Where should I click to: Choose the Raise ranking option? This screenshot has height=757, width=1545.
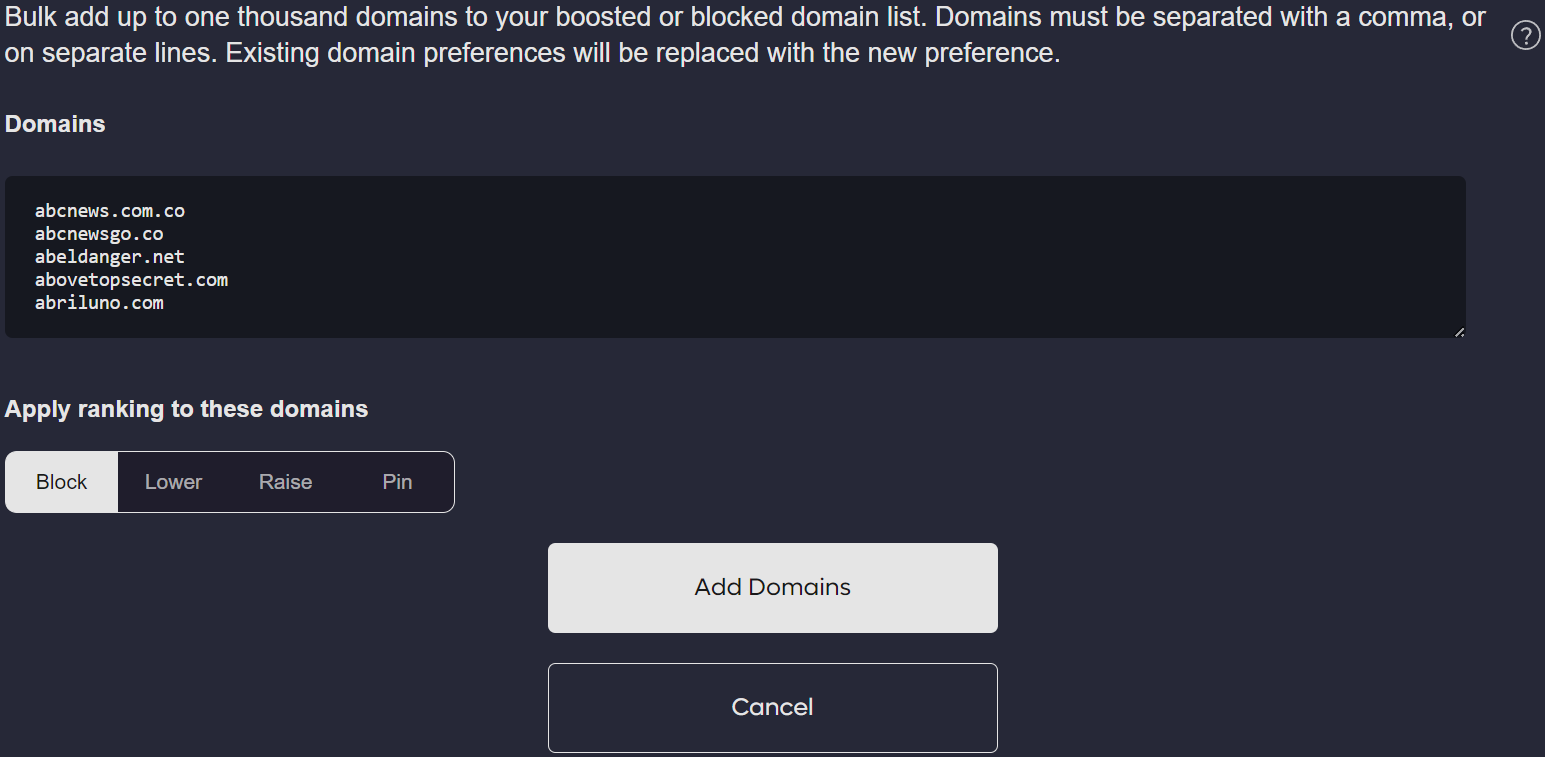point(285,482)
